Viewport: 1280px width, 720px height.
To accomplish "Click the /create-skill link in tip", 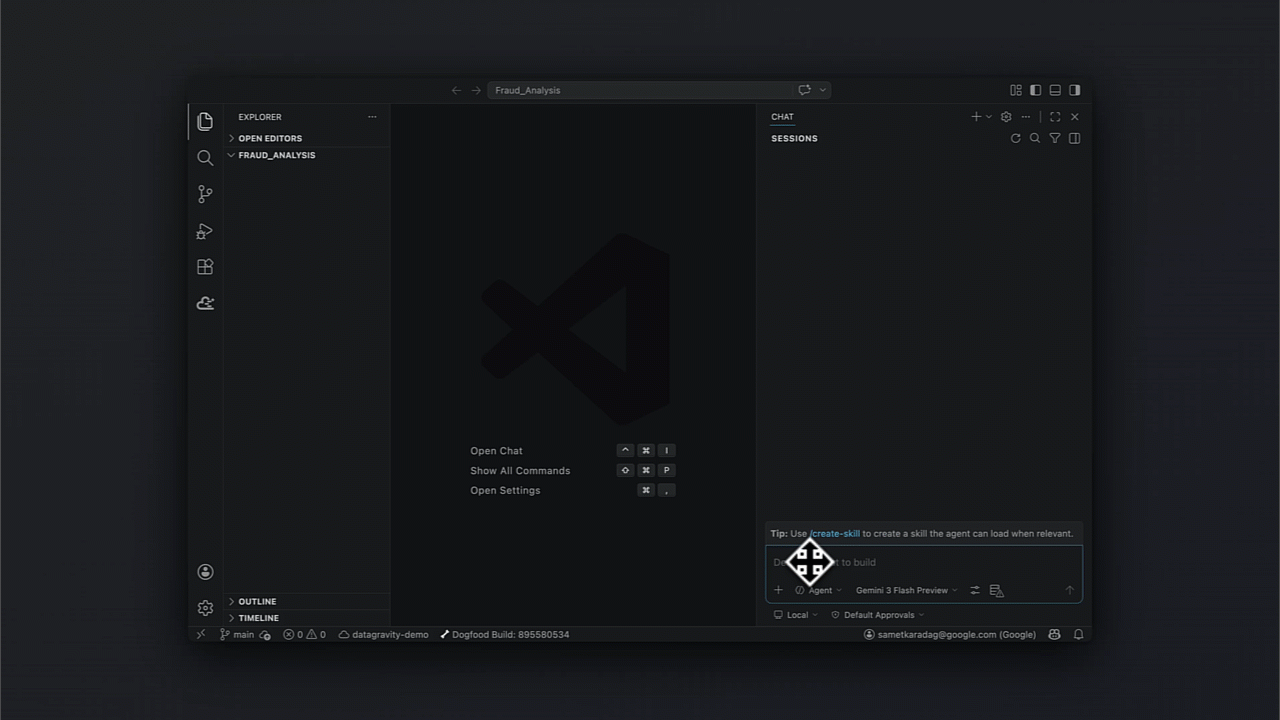I will 835,534.
